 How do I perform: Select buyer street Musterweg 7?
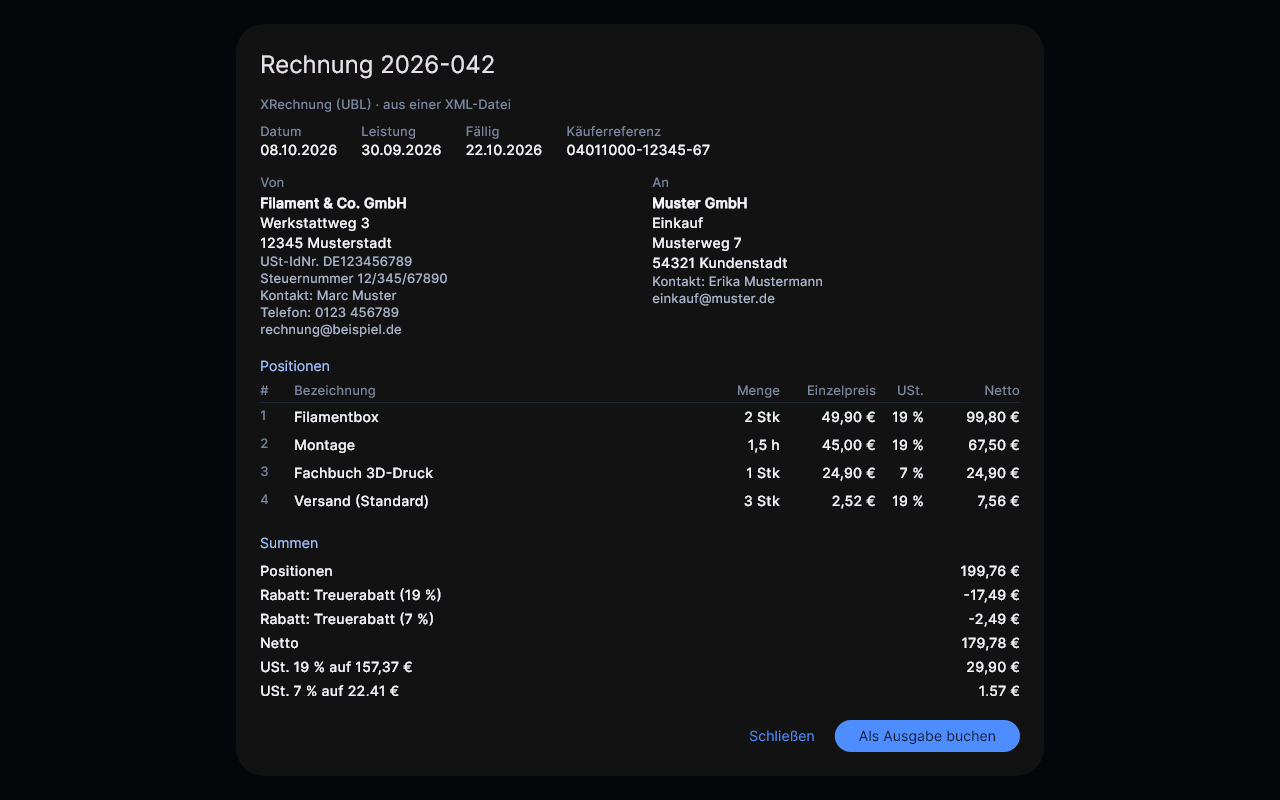pyautogui.click(x=697, y=243)
